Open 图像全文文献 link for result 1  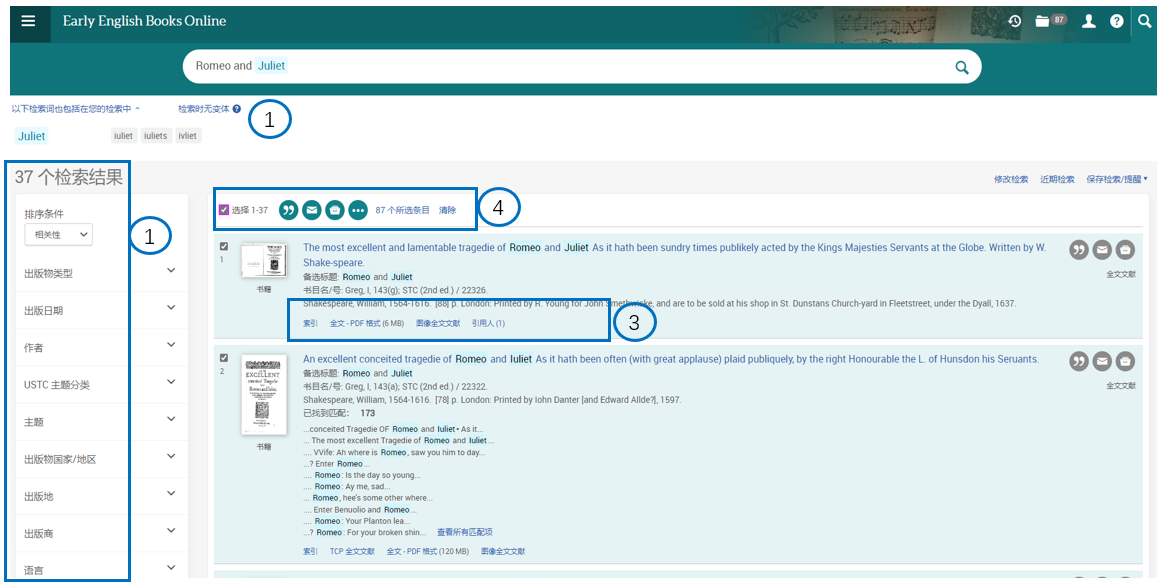coord(438,323)
